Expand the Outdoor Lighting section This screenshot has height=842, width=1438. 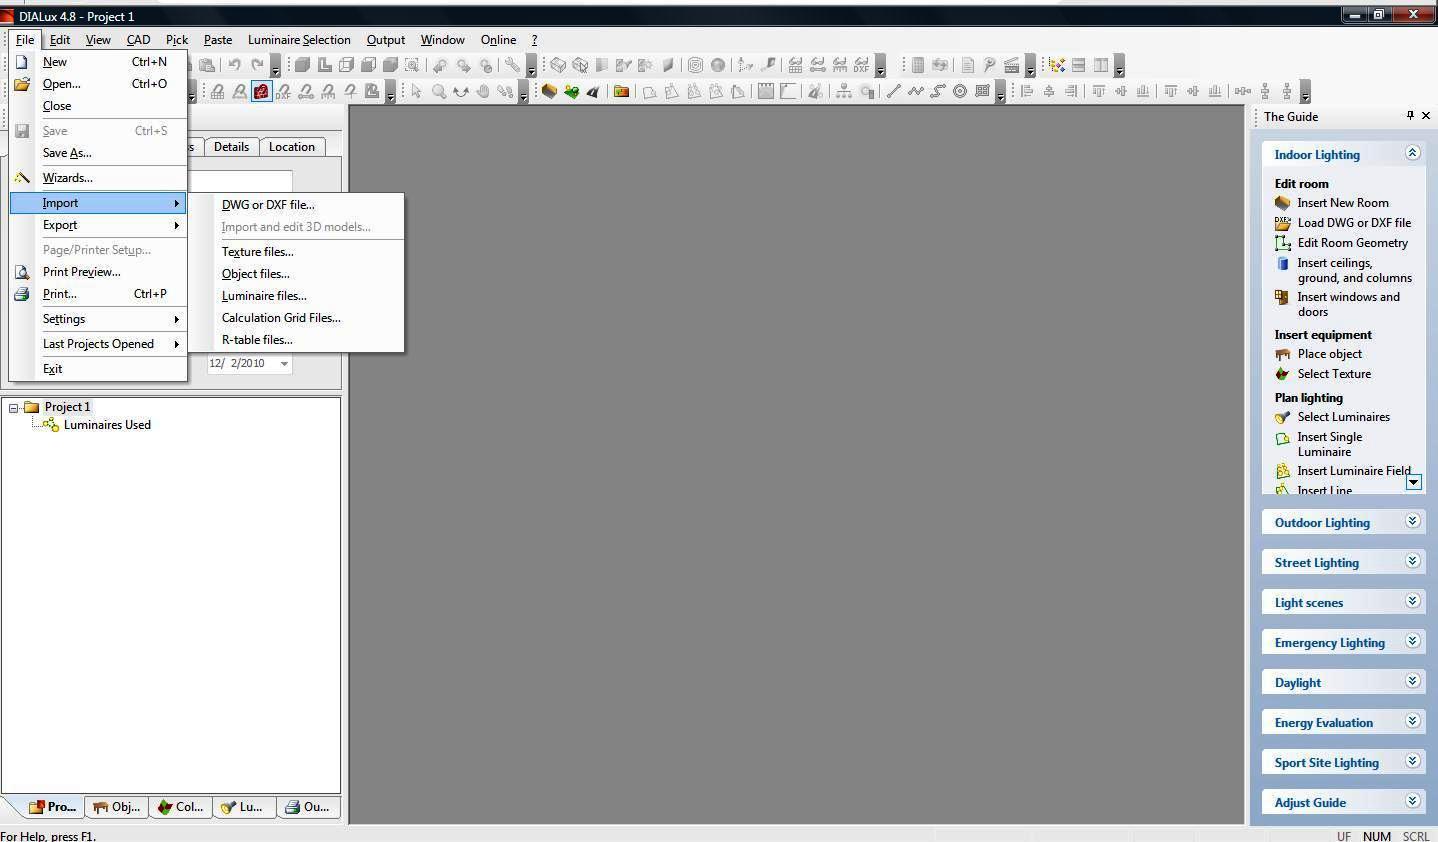1412,521
